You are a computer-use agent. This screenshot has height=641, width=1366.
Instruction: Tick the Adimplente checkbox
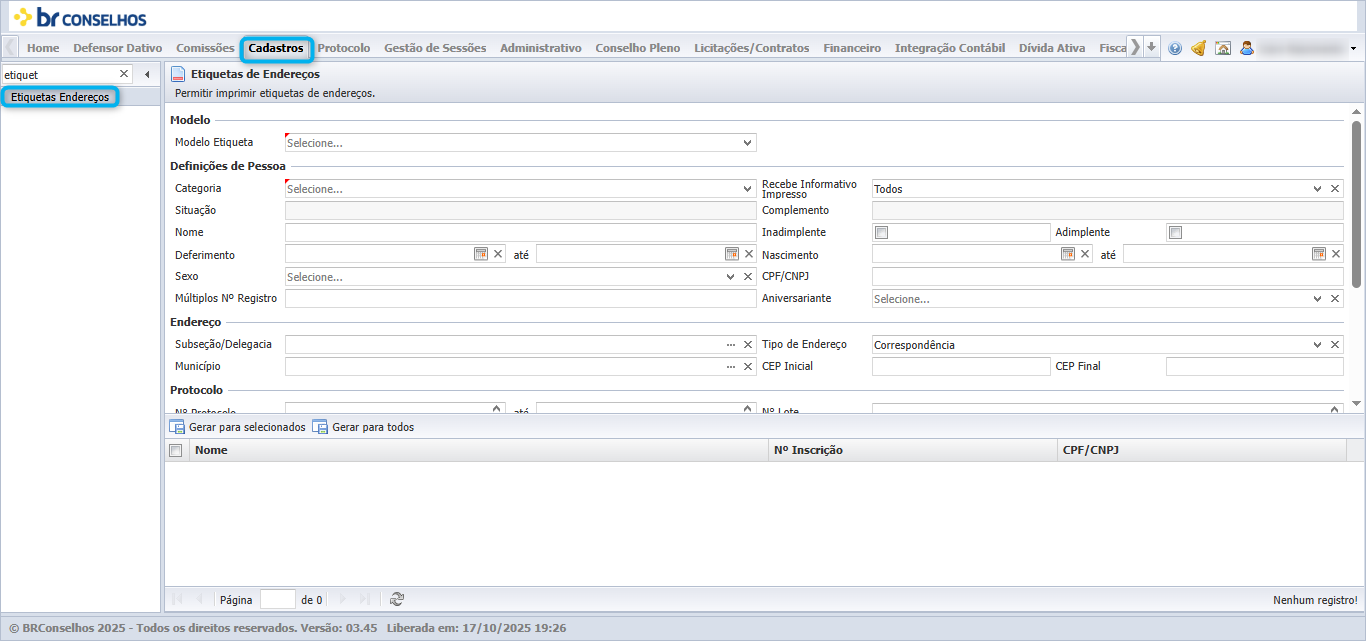(x=1176, y=233)
